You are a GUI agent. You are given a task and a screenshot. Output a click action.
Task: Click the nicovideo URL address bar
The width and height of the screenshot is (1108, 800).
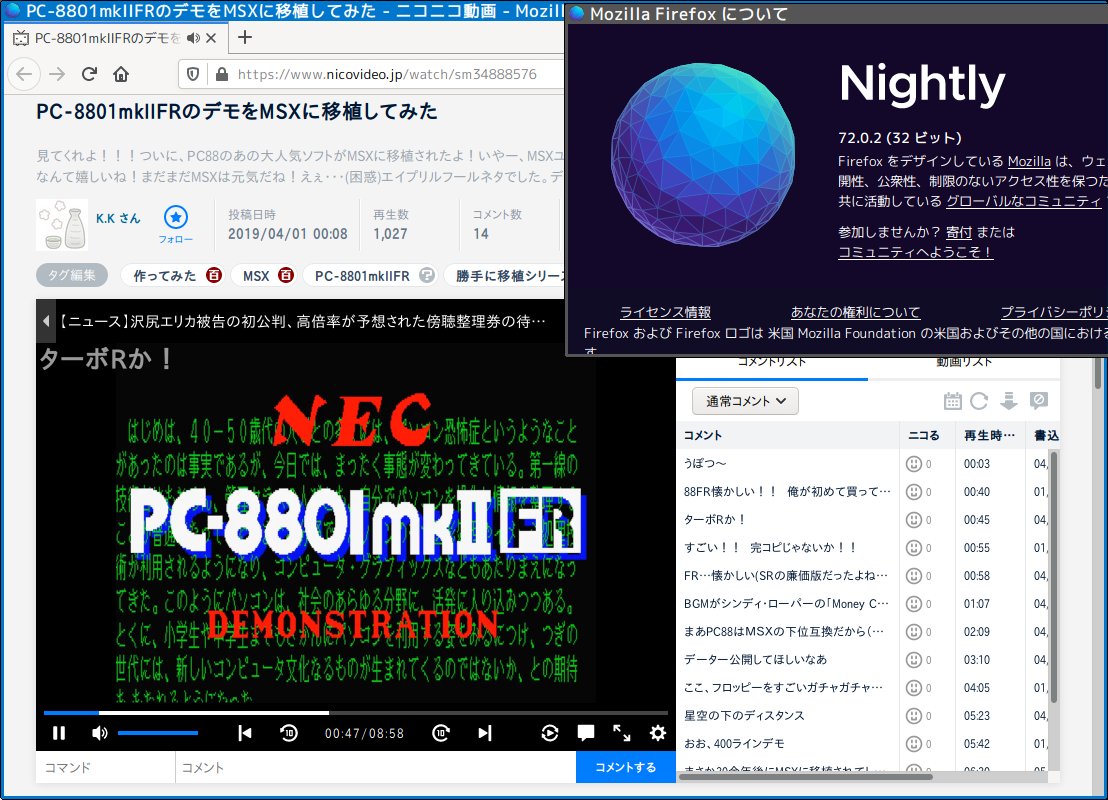click(x=387, y=74)
